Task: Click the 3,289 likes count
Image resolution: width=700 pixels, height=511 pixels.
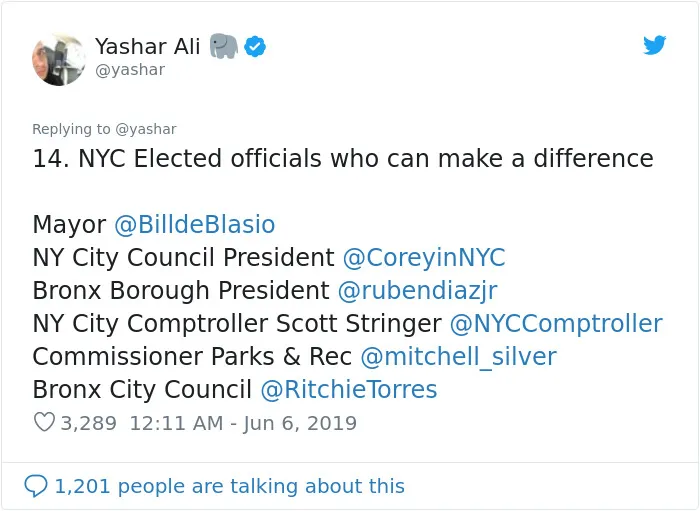Action: tap(88, 423)
